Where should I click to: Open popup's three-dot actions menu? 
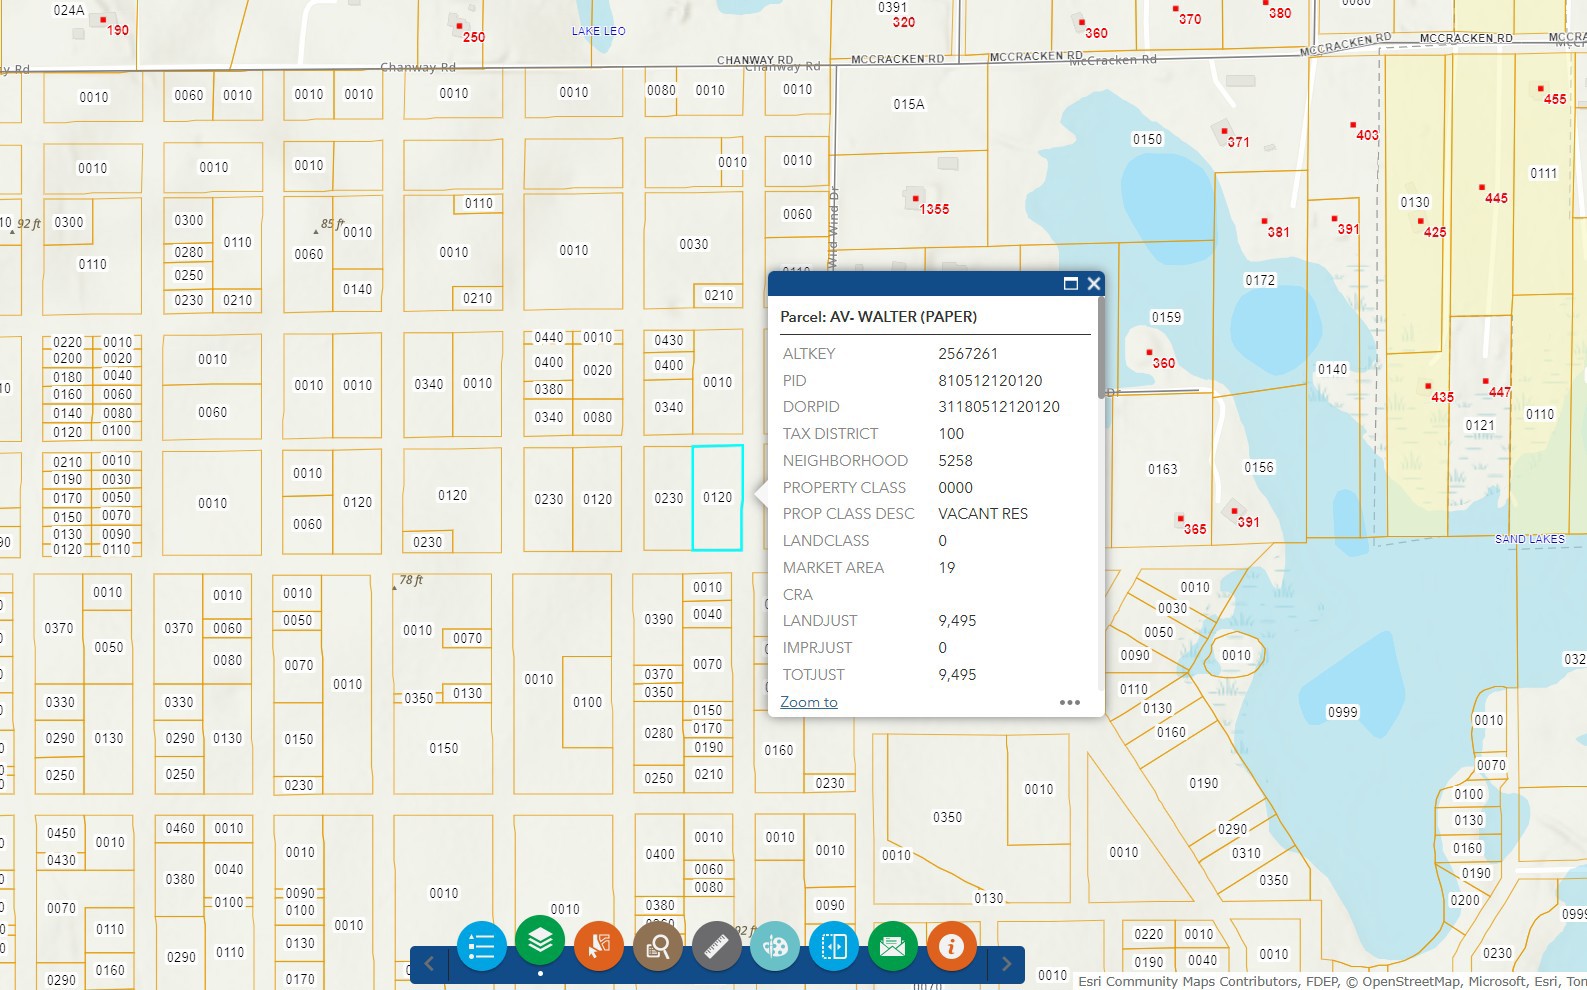coord(1069,702)
